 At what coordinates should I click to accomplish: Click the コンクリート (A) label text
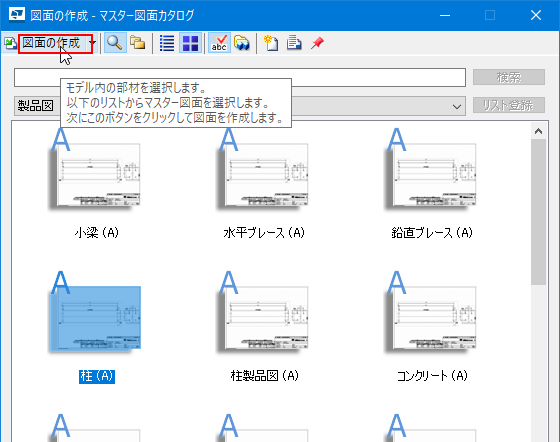tap(432, 376)
